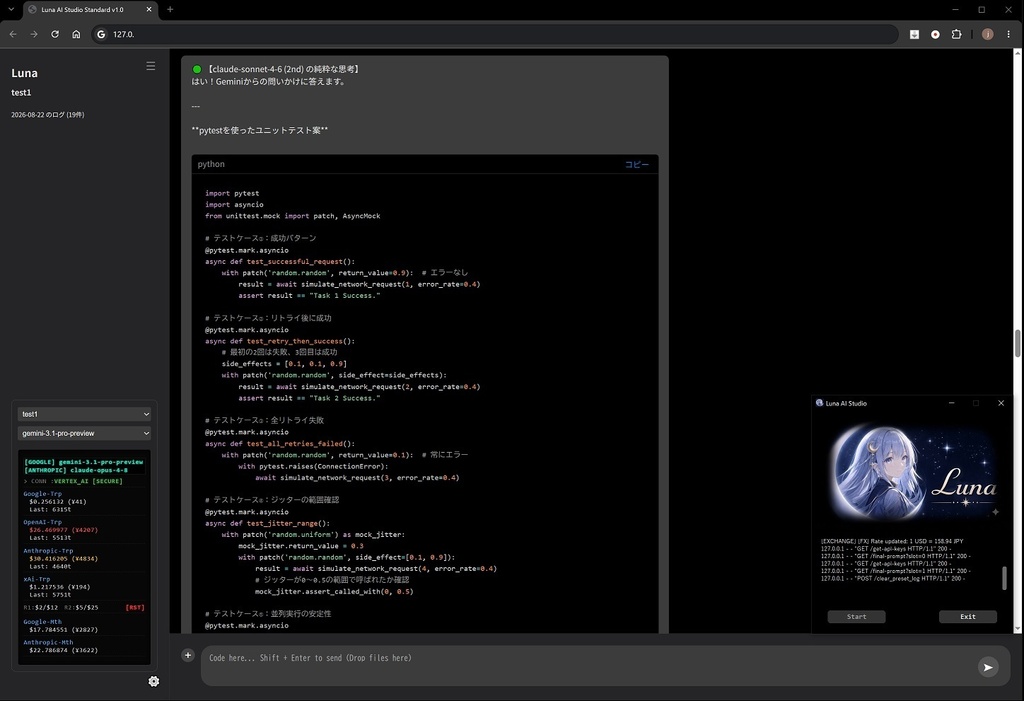Open the sidebar hamburger menu
Screen dimensions: 1024x701
click(151, 66)
